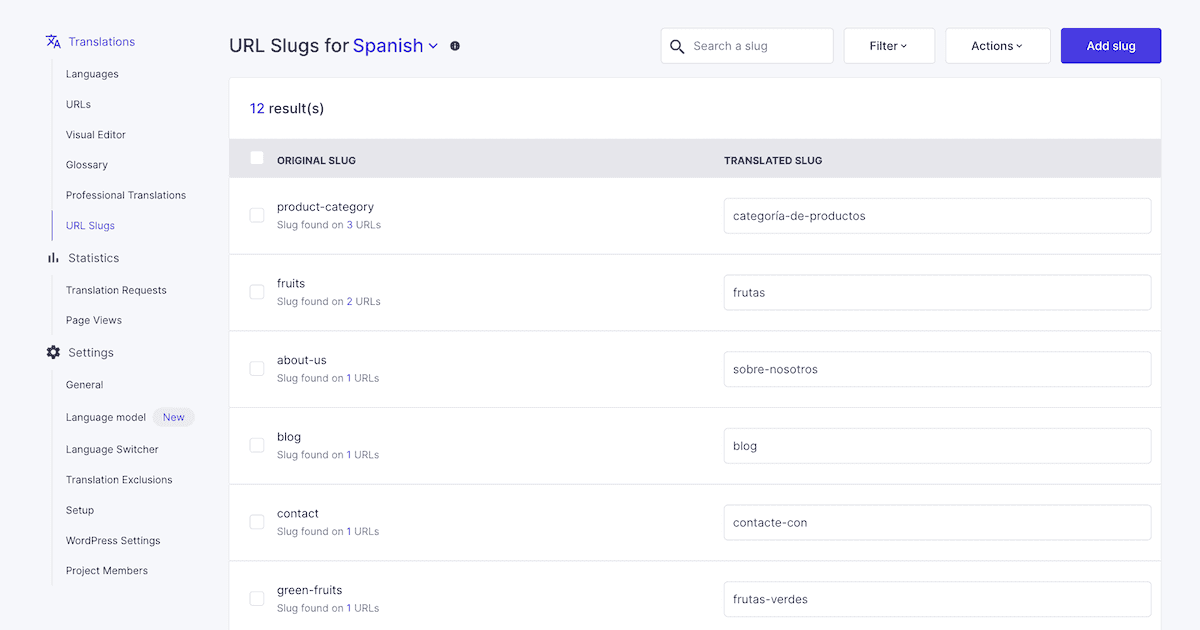Open the Glossary sidebar item
Screen dimensions: 1200x630
(87, 165)
